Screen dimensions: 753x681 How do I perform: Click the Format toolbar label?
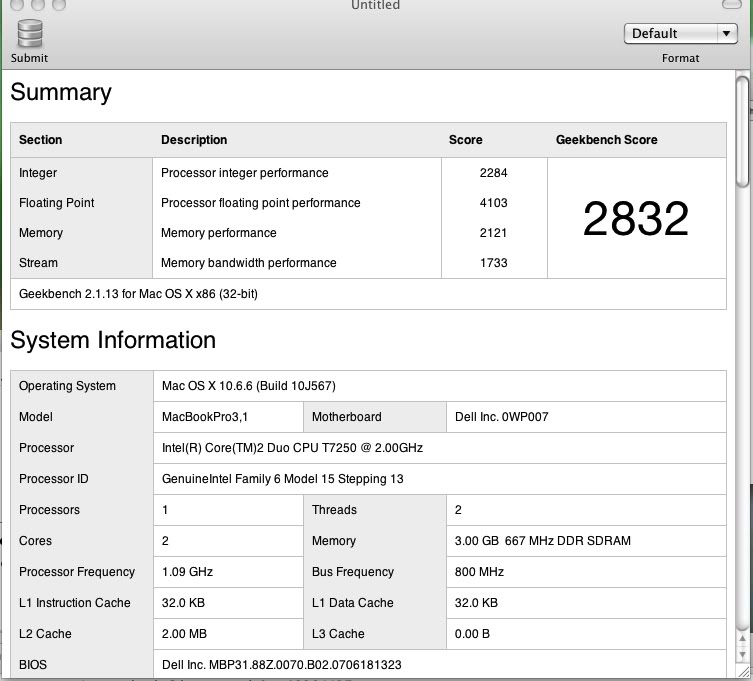tap(680, 58)
